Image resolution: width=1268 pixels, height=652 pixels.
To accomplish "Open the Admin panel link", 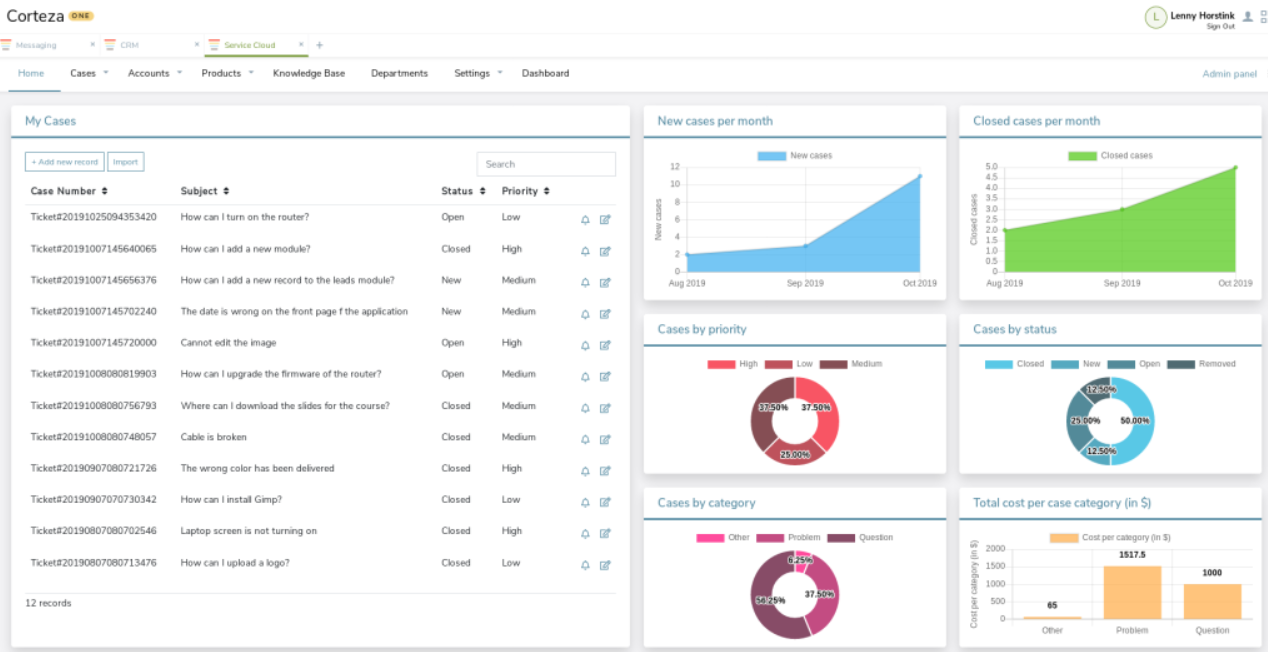I will (x=1229, y=74).
